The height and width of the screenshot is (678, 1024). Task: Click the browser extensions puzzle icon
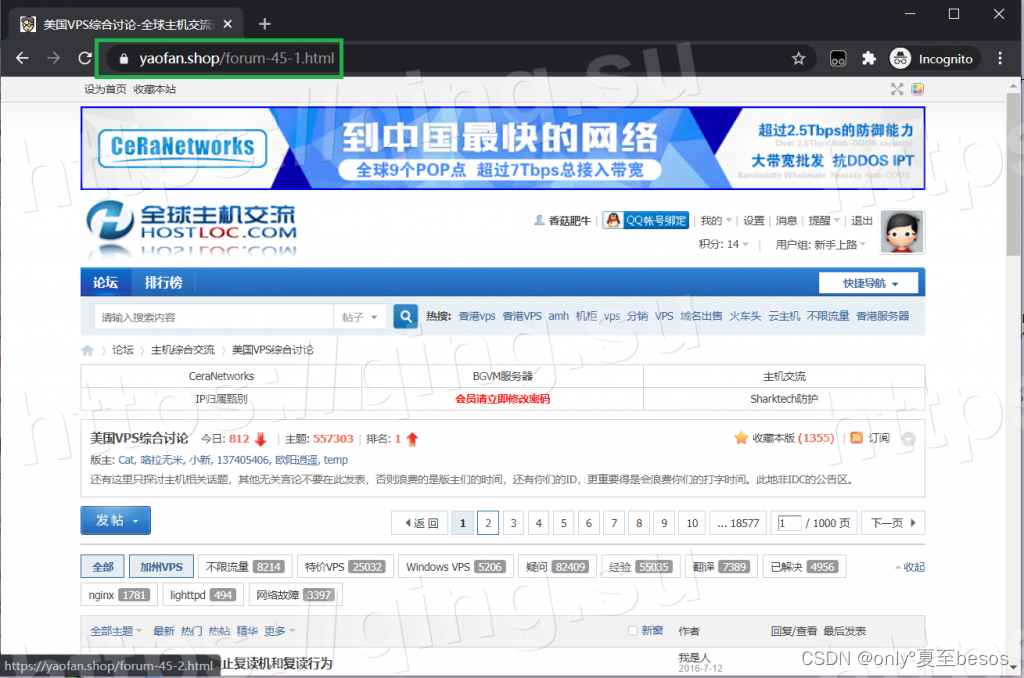point(868,58)
